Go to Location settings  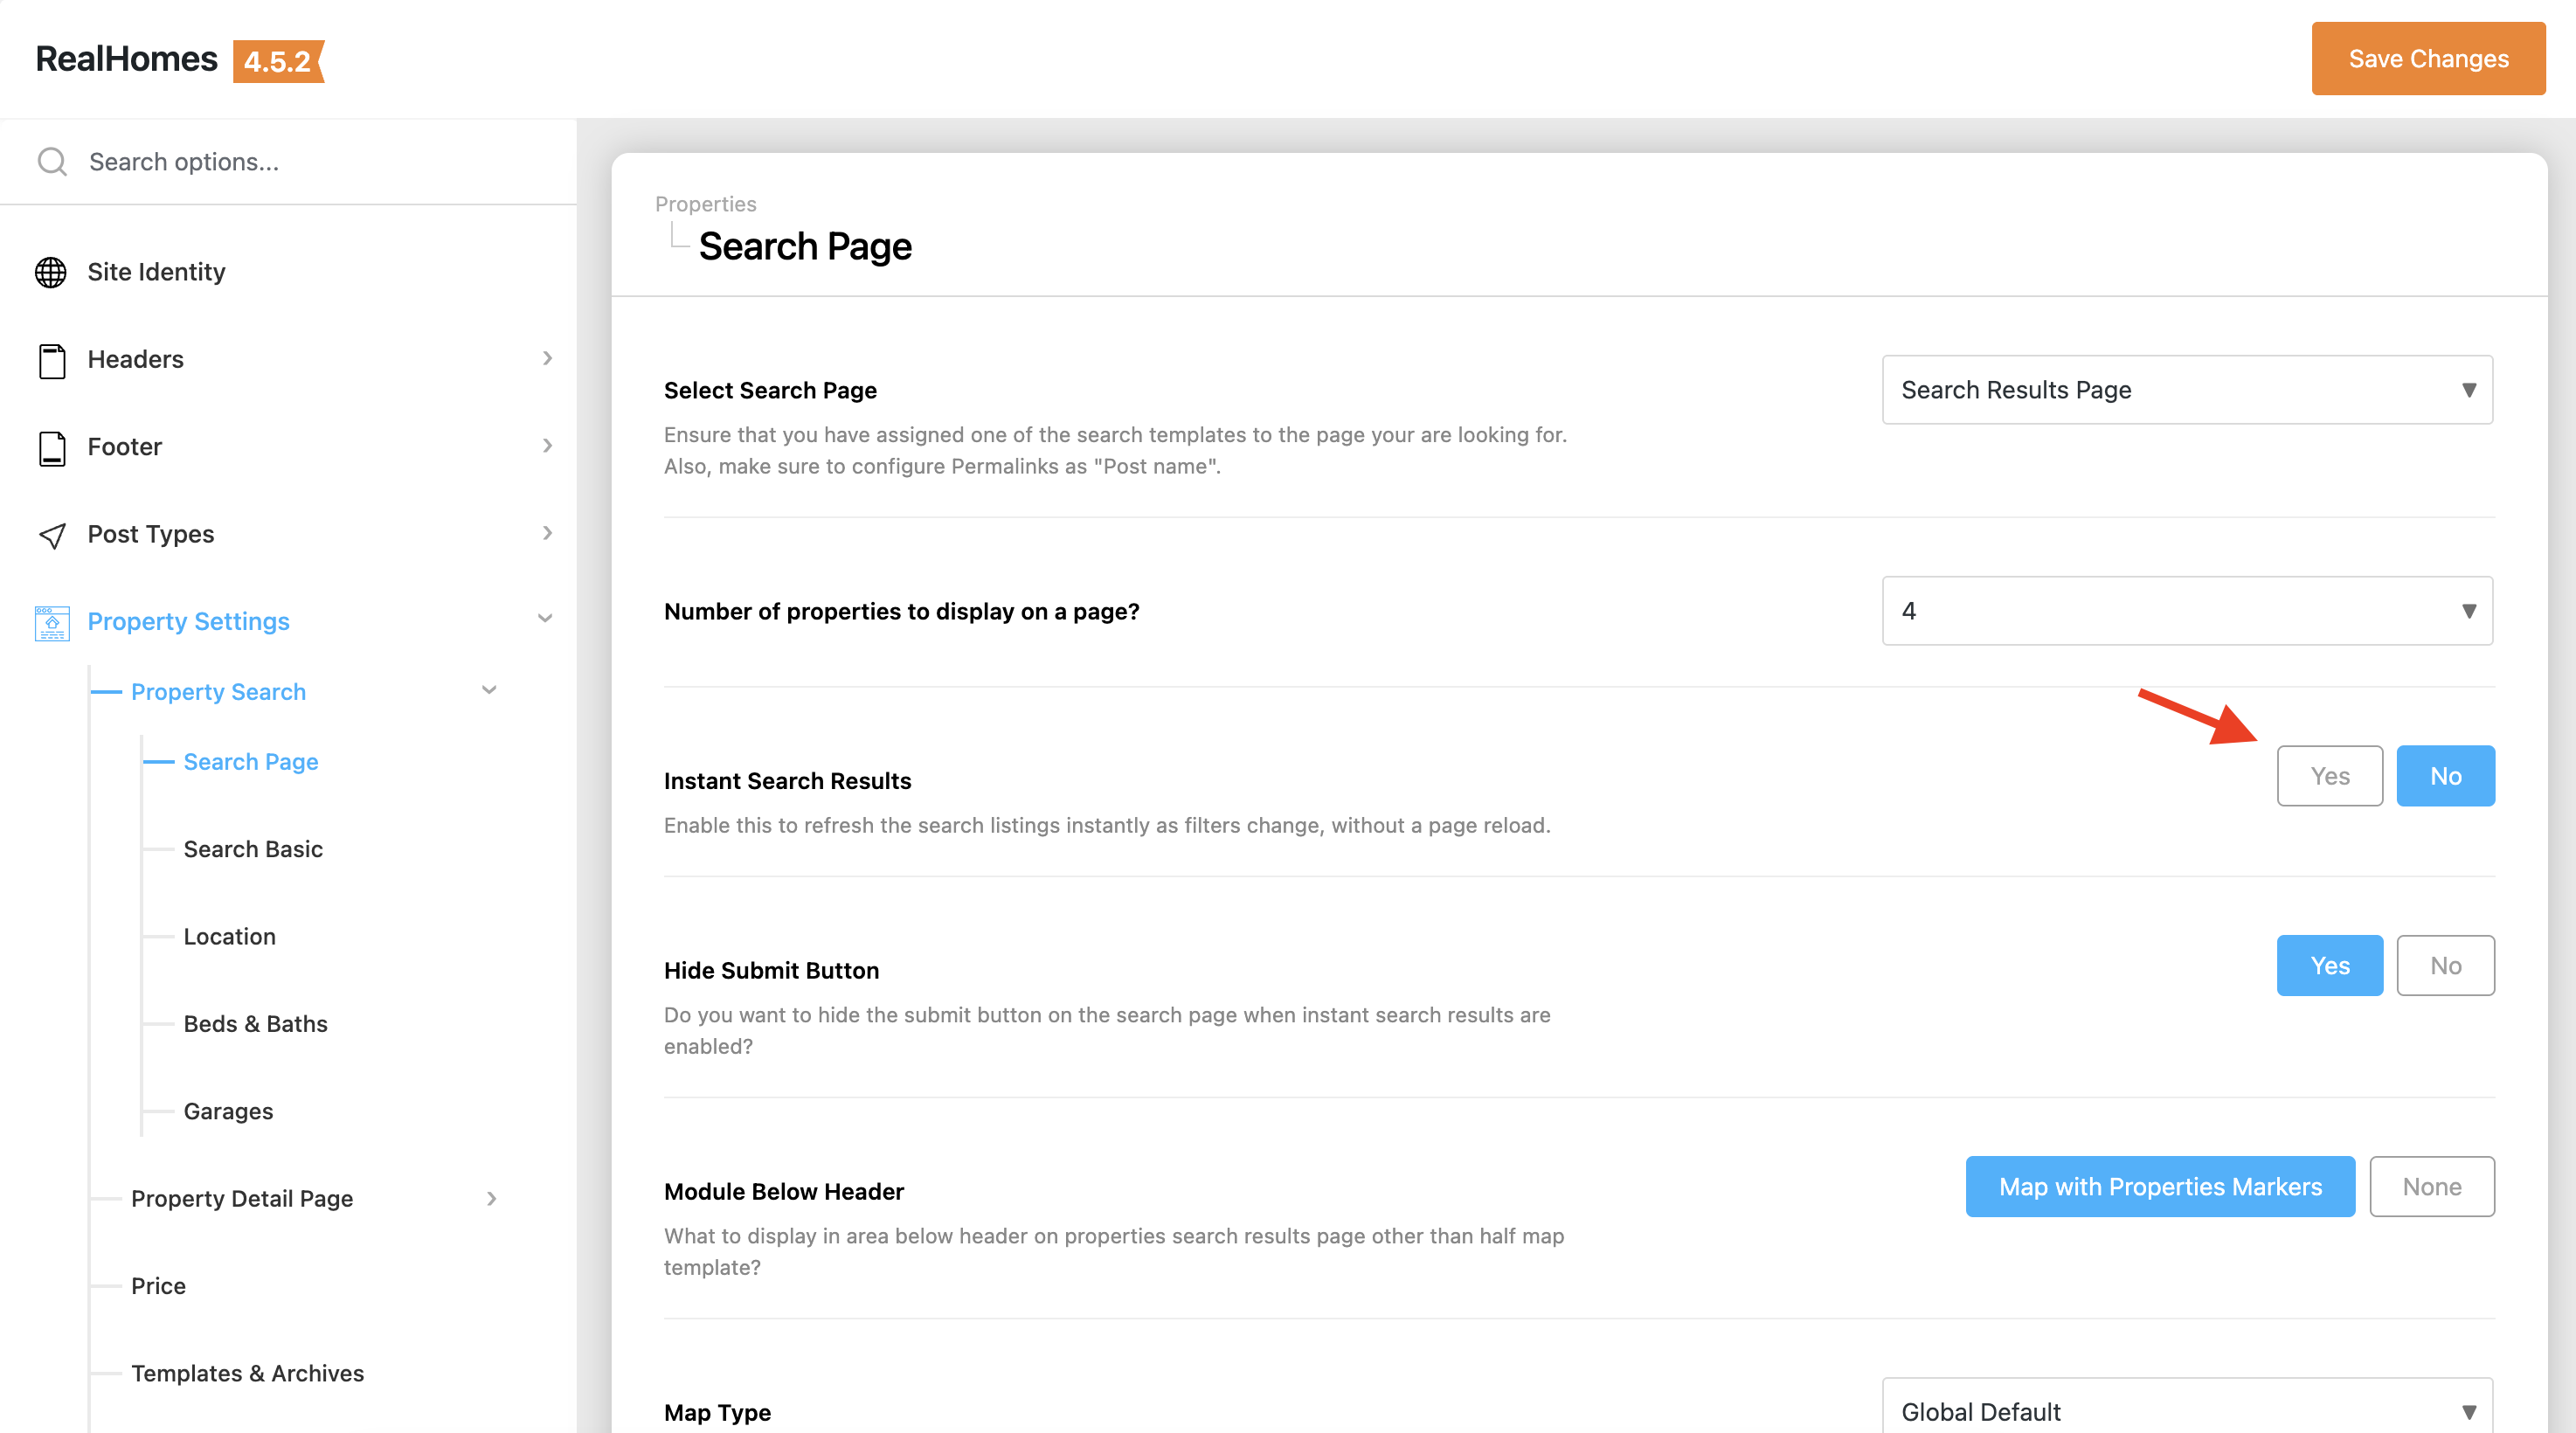[230, 937]
